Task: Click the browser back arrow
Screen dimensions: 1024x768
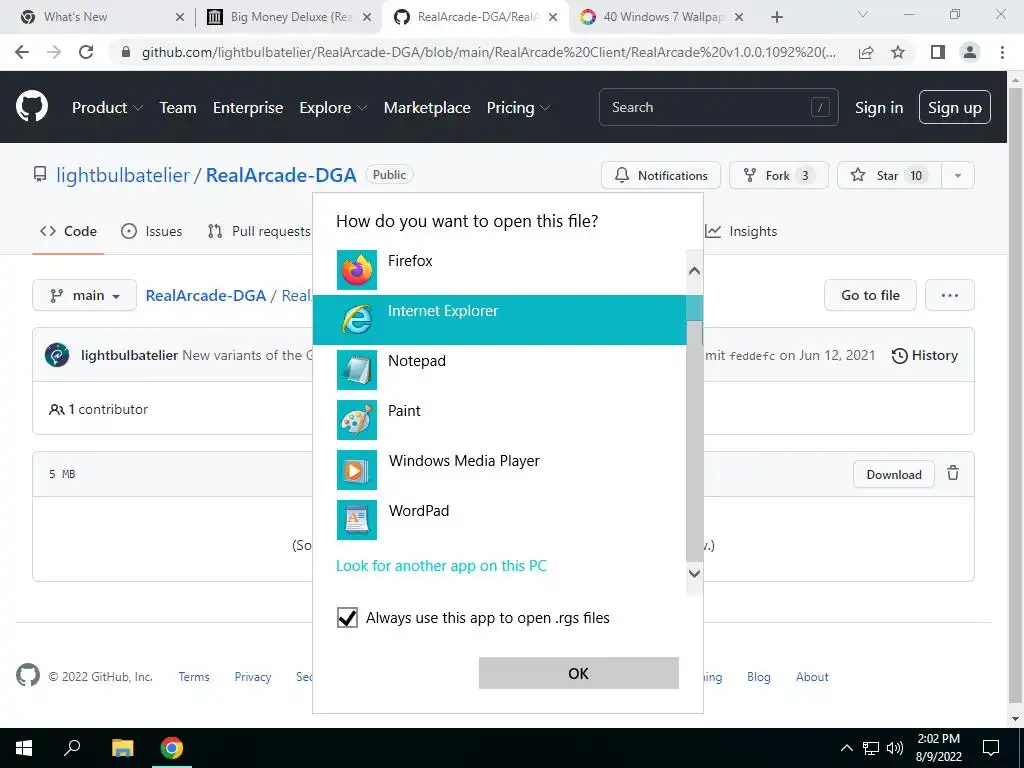Action: coord(22,52)
